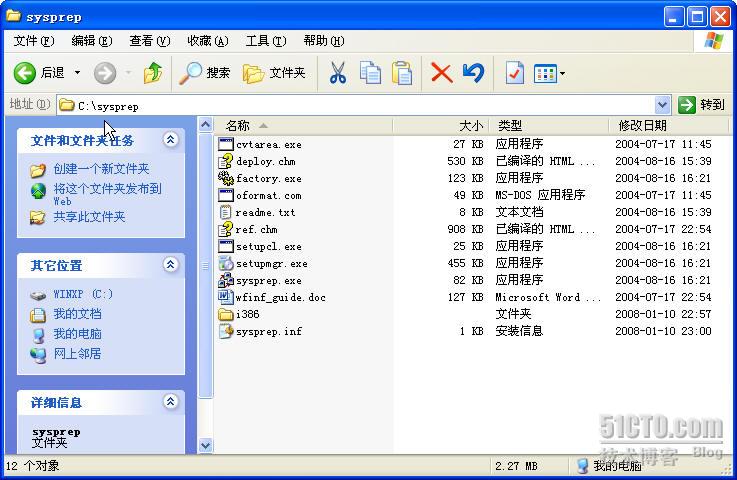
Task: Expand the address bar dropdown arrow
Action: 662,105
